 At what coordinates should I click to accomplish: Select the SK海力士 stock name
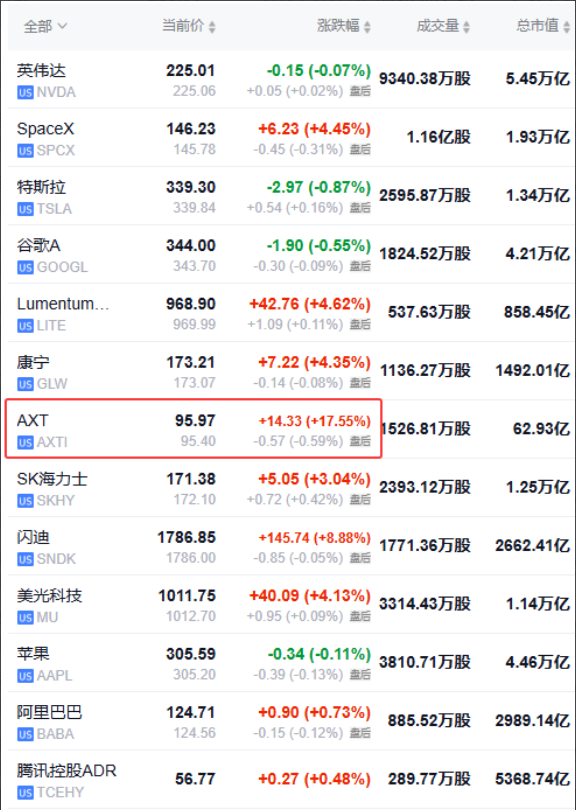pos(52,479)
